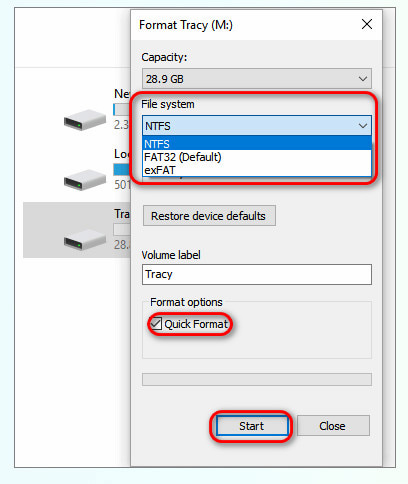Image resolution: width=408 pixels, height=484 pixels.
Task: Collapse the File system dropdown arrow
Action: tap(363, 126)
